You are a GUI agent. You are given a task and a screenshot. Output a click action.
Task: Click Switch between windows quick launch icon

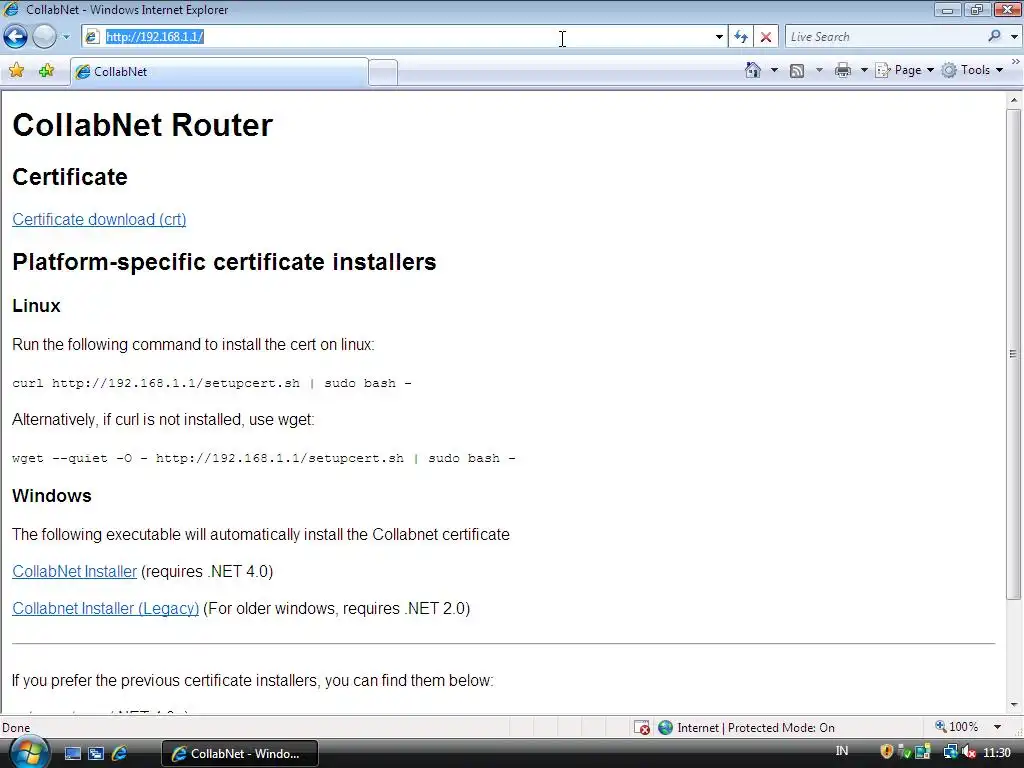pyautogui.click(x=96, y=754)
